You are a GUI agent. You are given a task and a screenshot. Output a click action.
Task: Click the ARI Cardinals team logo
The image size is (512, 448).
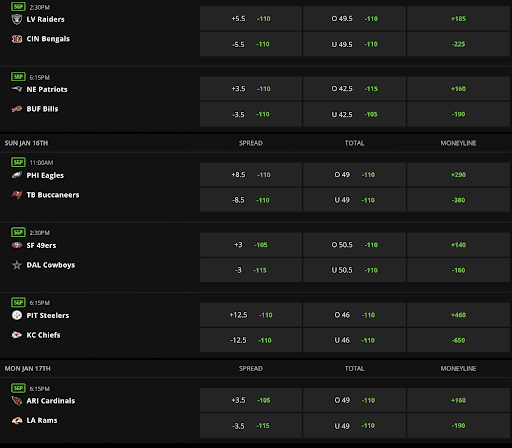pyautogui.click(x=17, y=401)
